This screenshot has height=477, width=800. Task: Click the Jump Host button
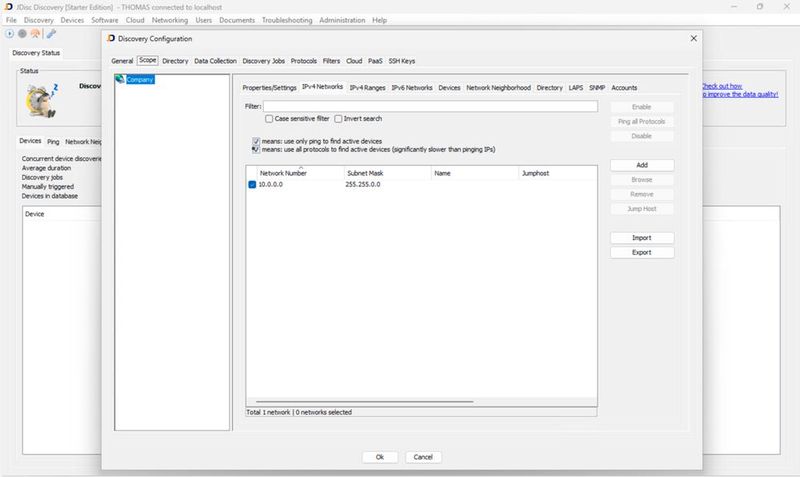642,209
